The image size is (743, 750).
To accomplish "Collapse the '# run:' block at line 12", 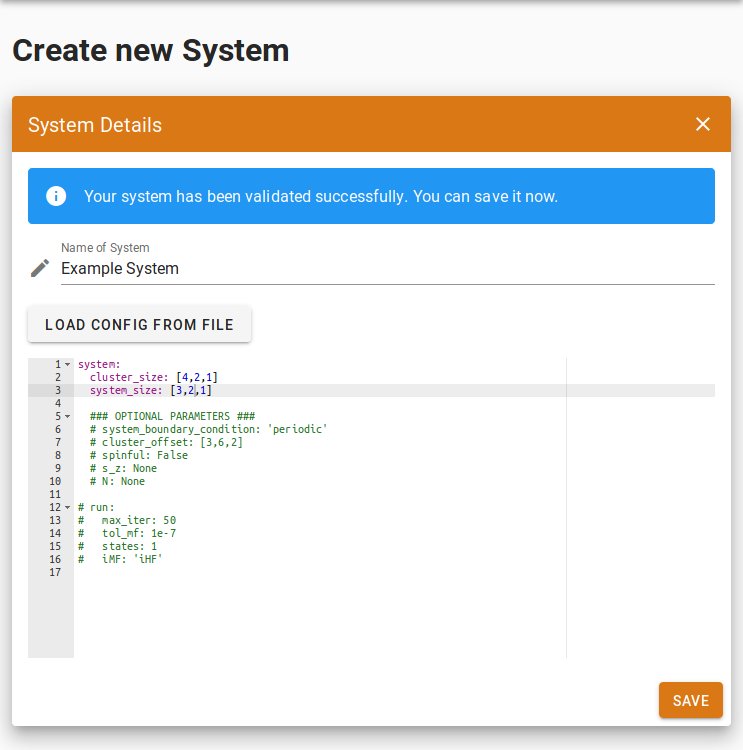I will 68,507.
